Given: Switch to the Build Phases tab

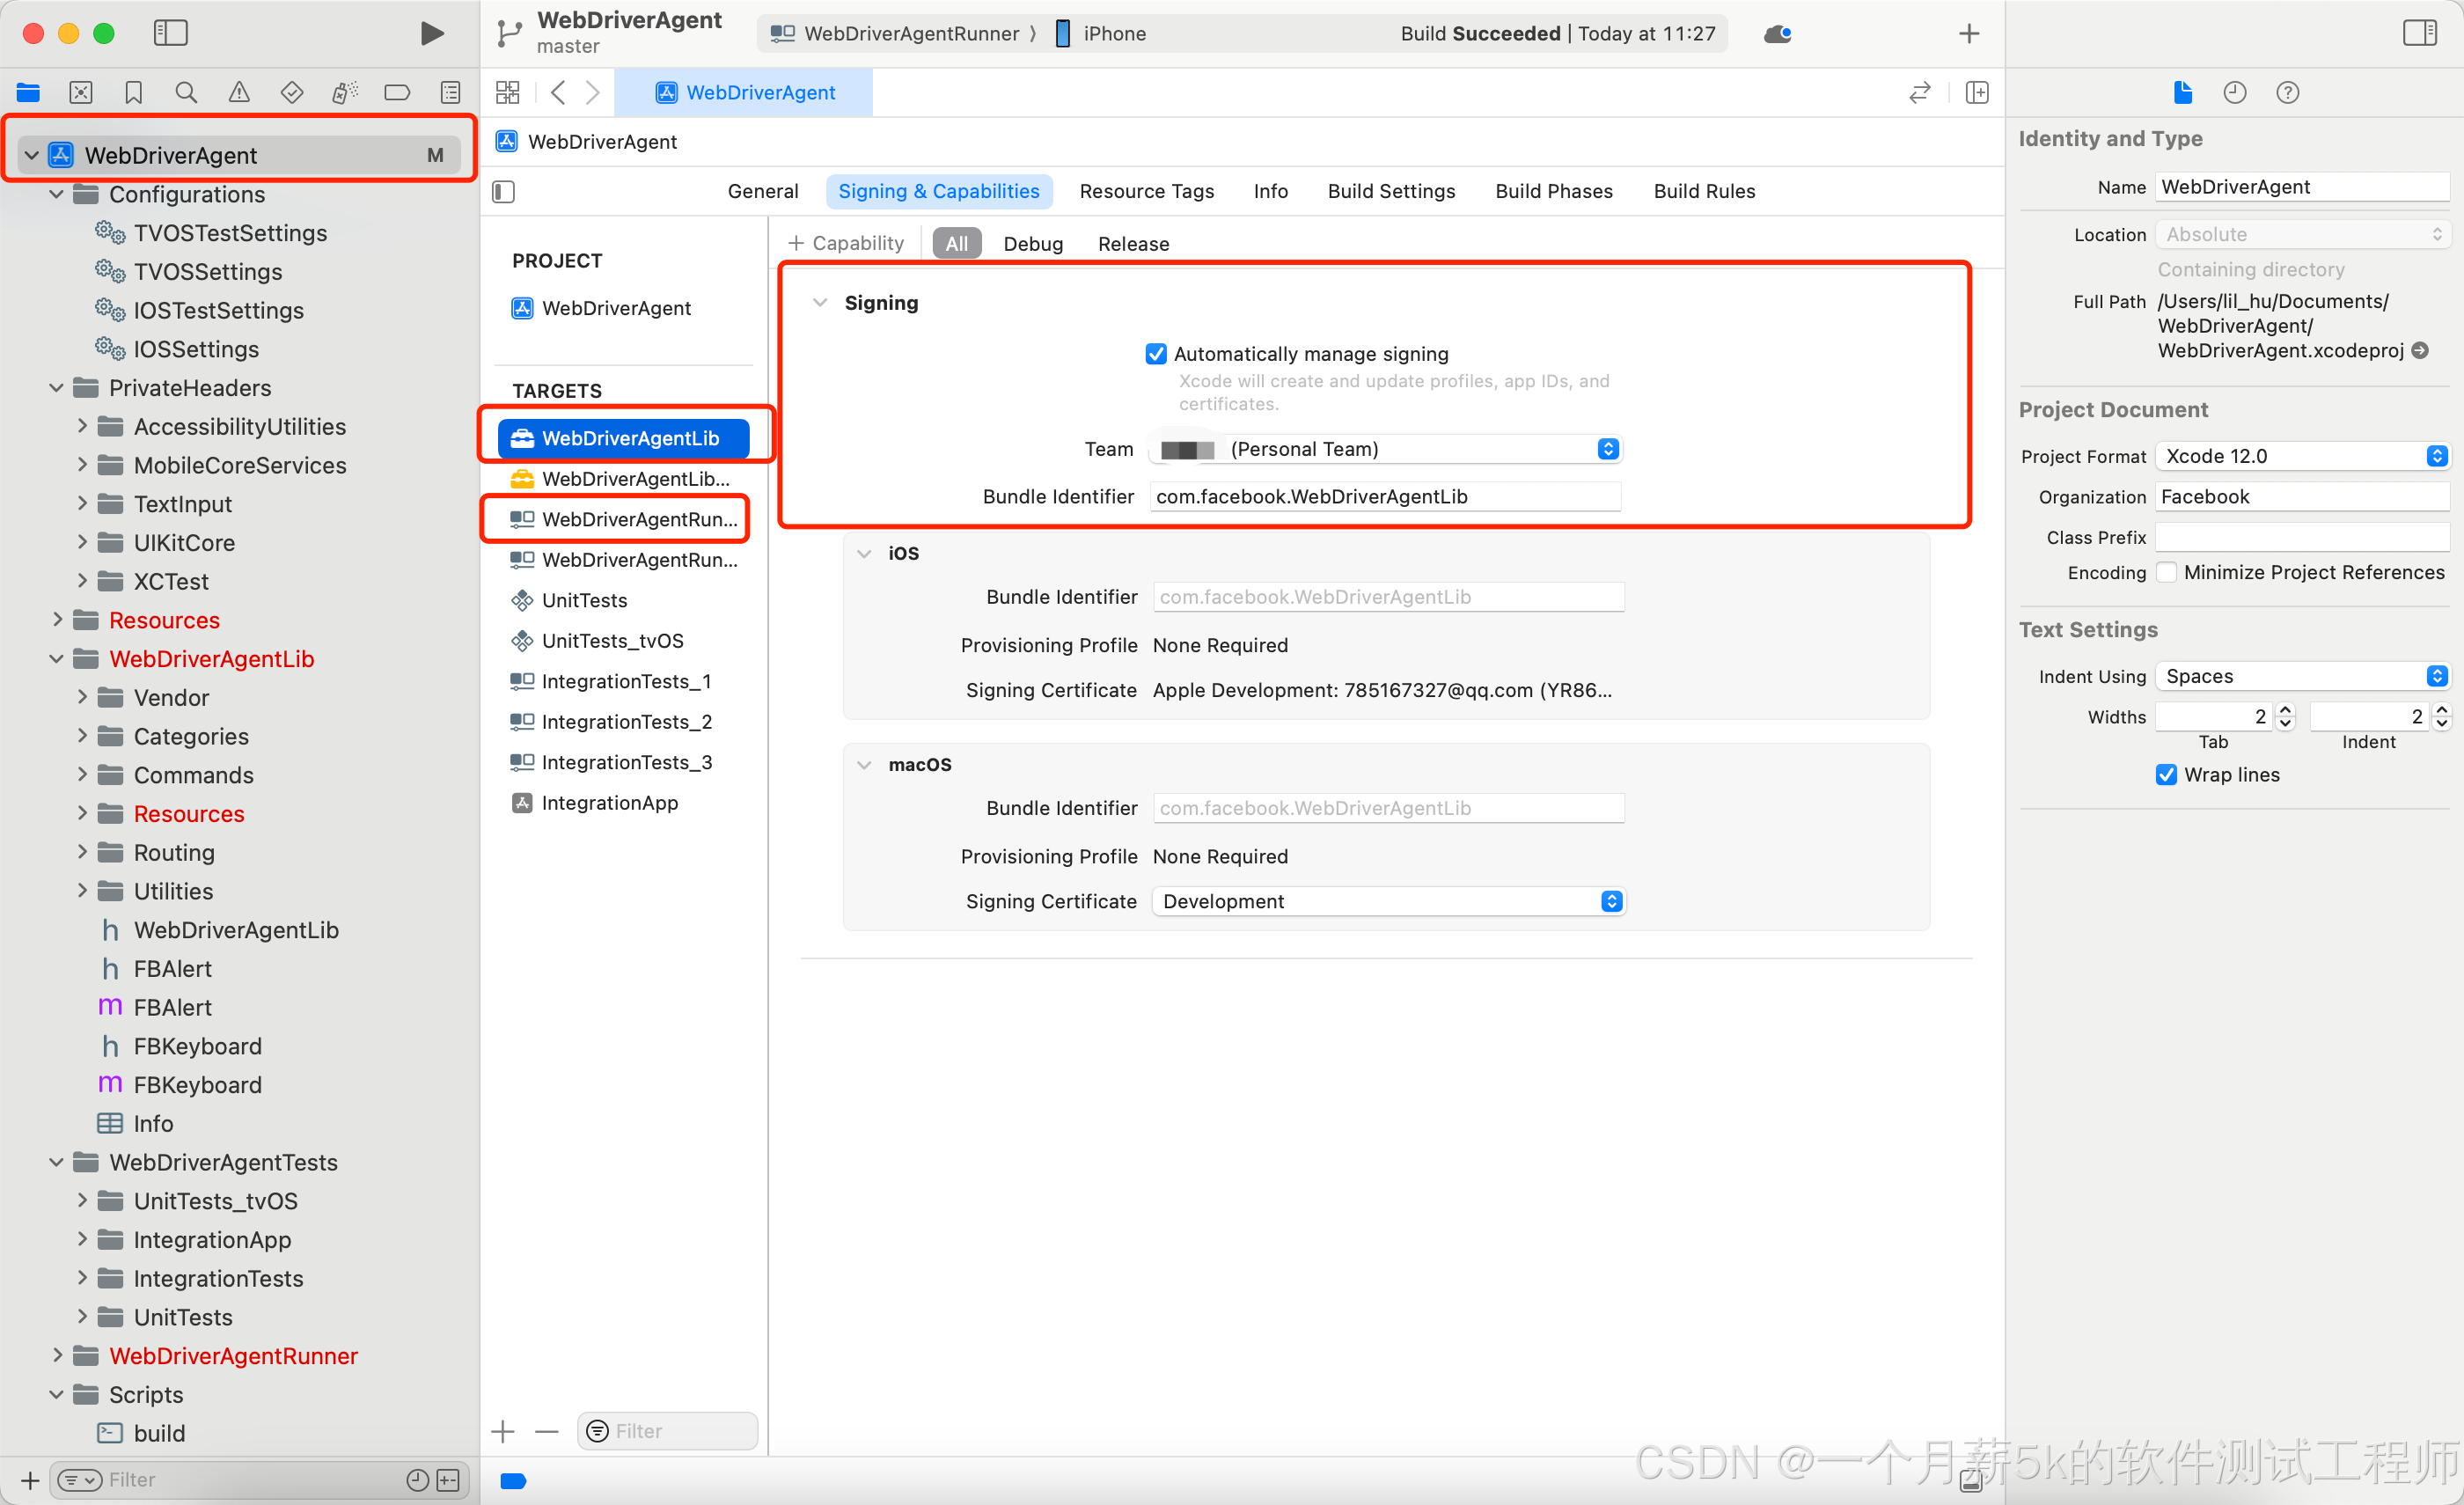Looking at the screenshot, I should coord(1554,191).
